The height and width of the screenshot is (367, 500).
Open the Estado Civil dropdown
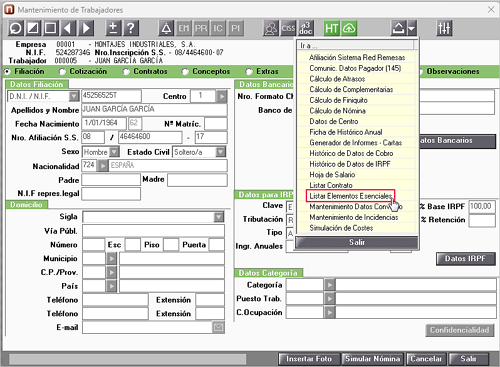(x=221, y=152)
